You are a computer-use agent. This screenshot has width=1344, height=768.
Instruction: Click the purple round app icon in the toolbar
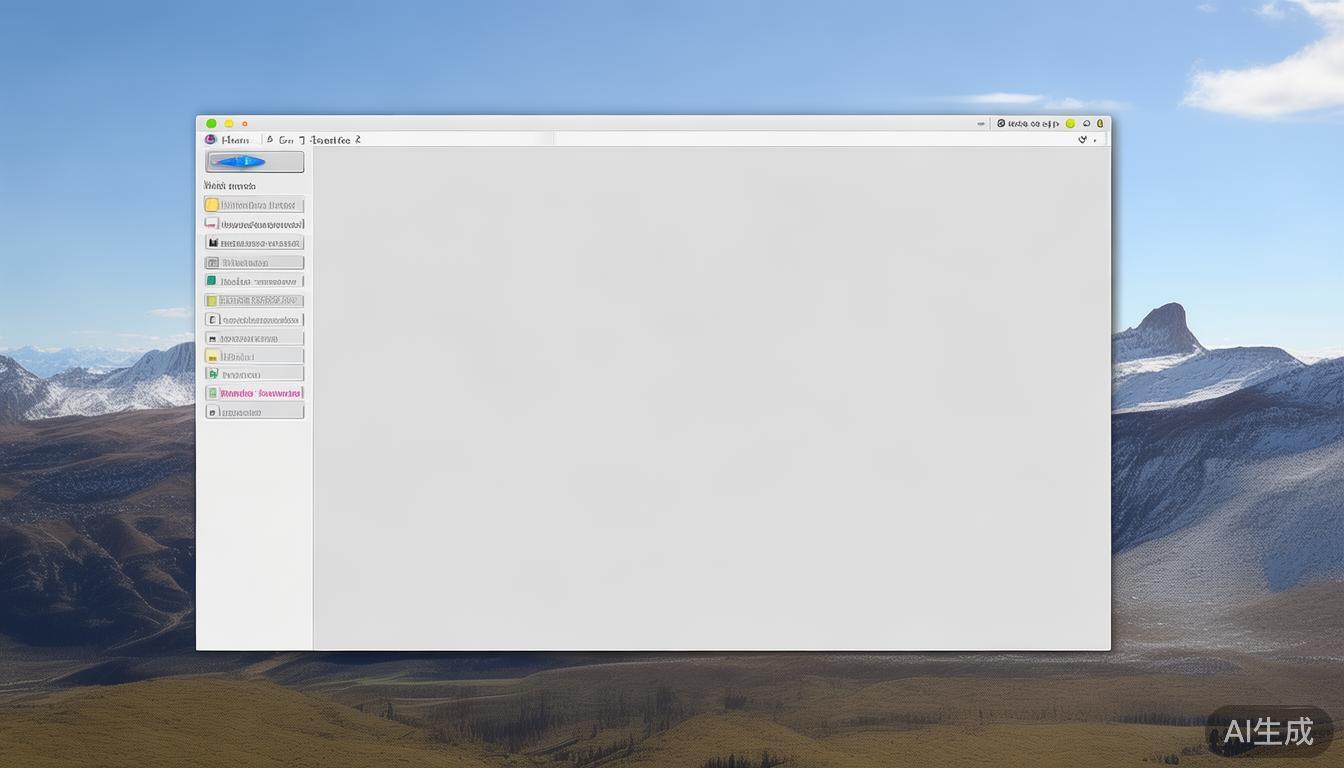coord(210,140)
